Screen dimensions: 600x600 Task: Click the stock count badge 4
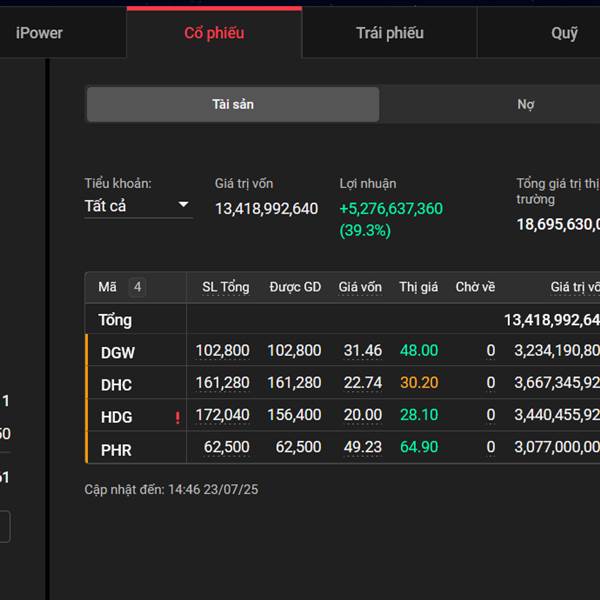pos(138,287)
